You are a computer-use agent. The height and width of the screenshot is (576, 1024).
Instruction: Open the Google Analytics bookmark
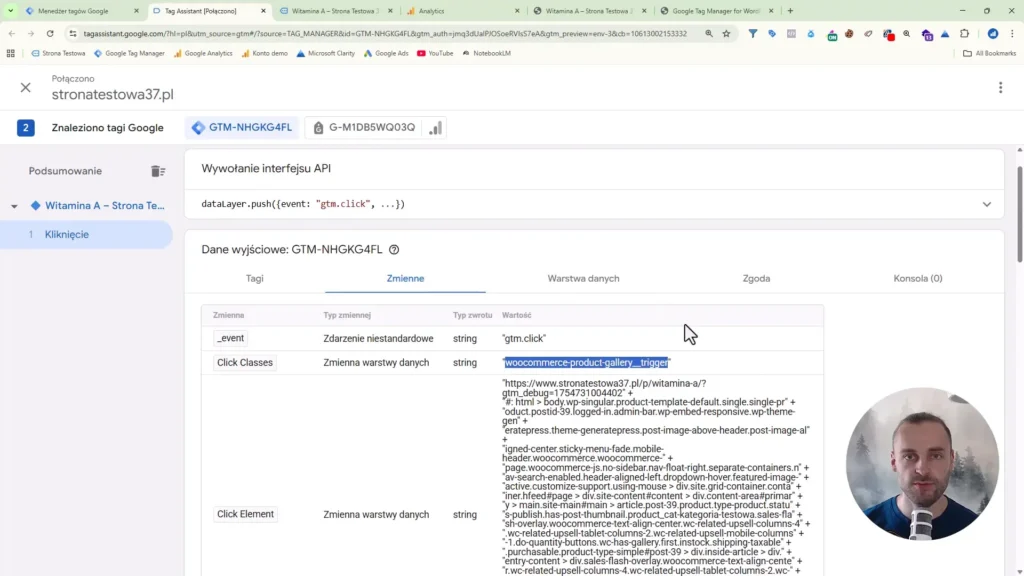pos(202,54)
